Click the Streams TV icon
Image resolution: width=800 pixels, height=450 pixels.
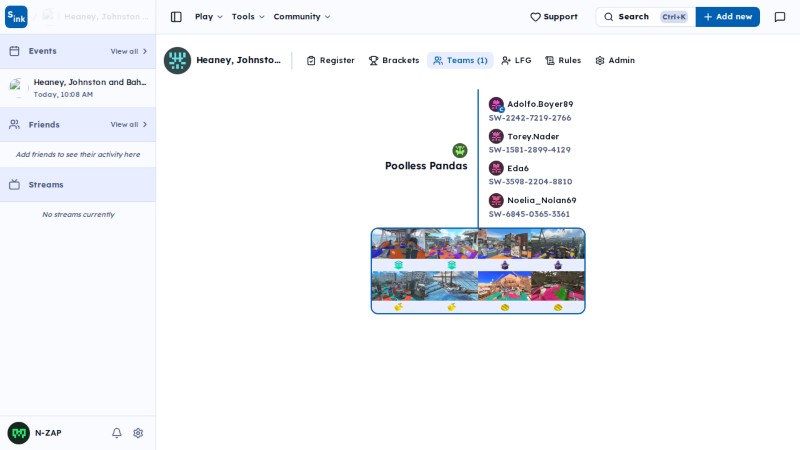(14, 185)
